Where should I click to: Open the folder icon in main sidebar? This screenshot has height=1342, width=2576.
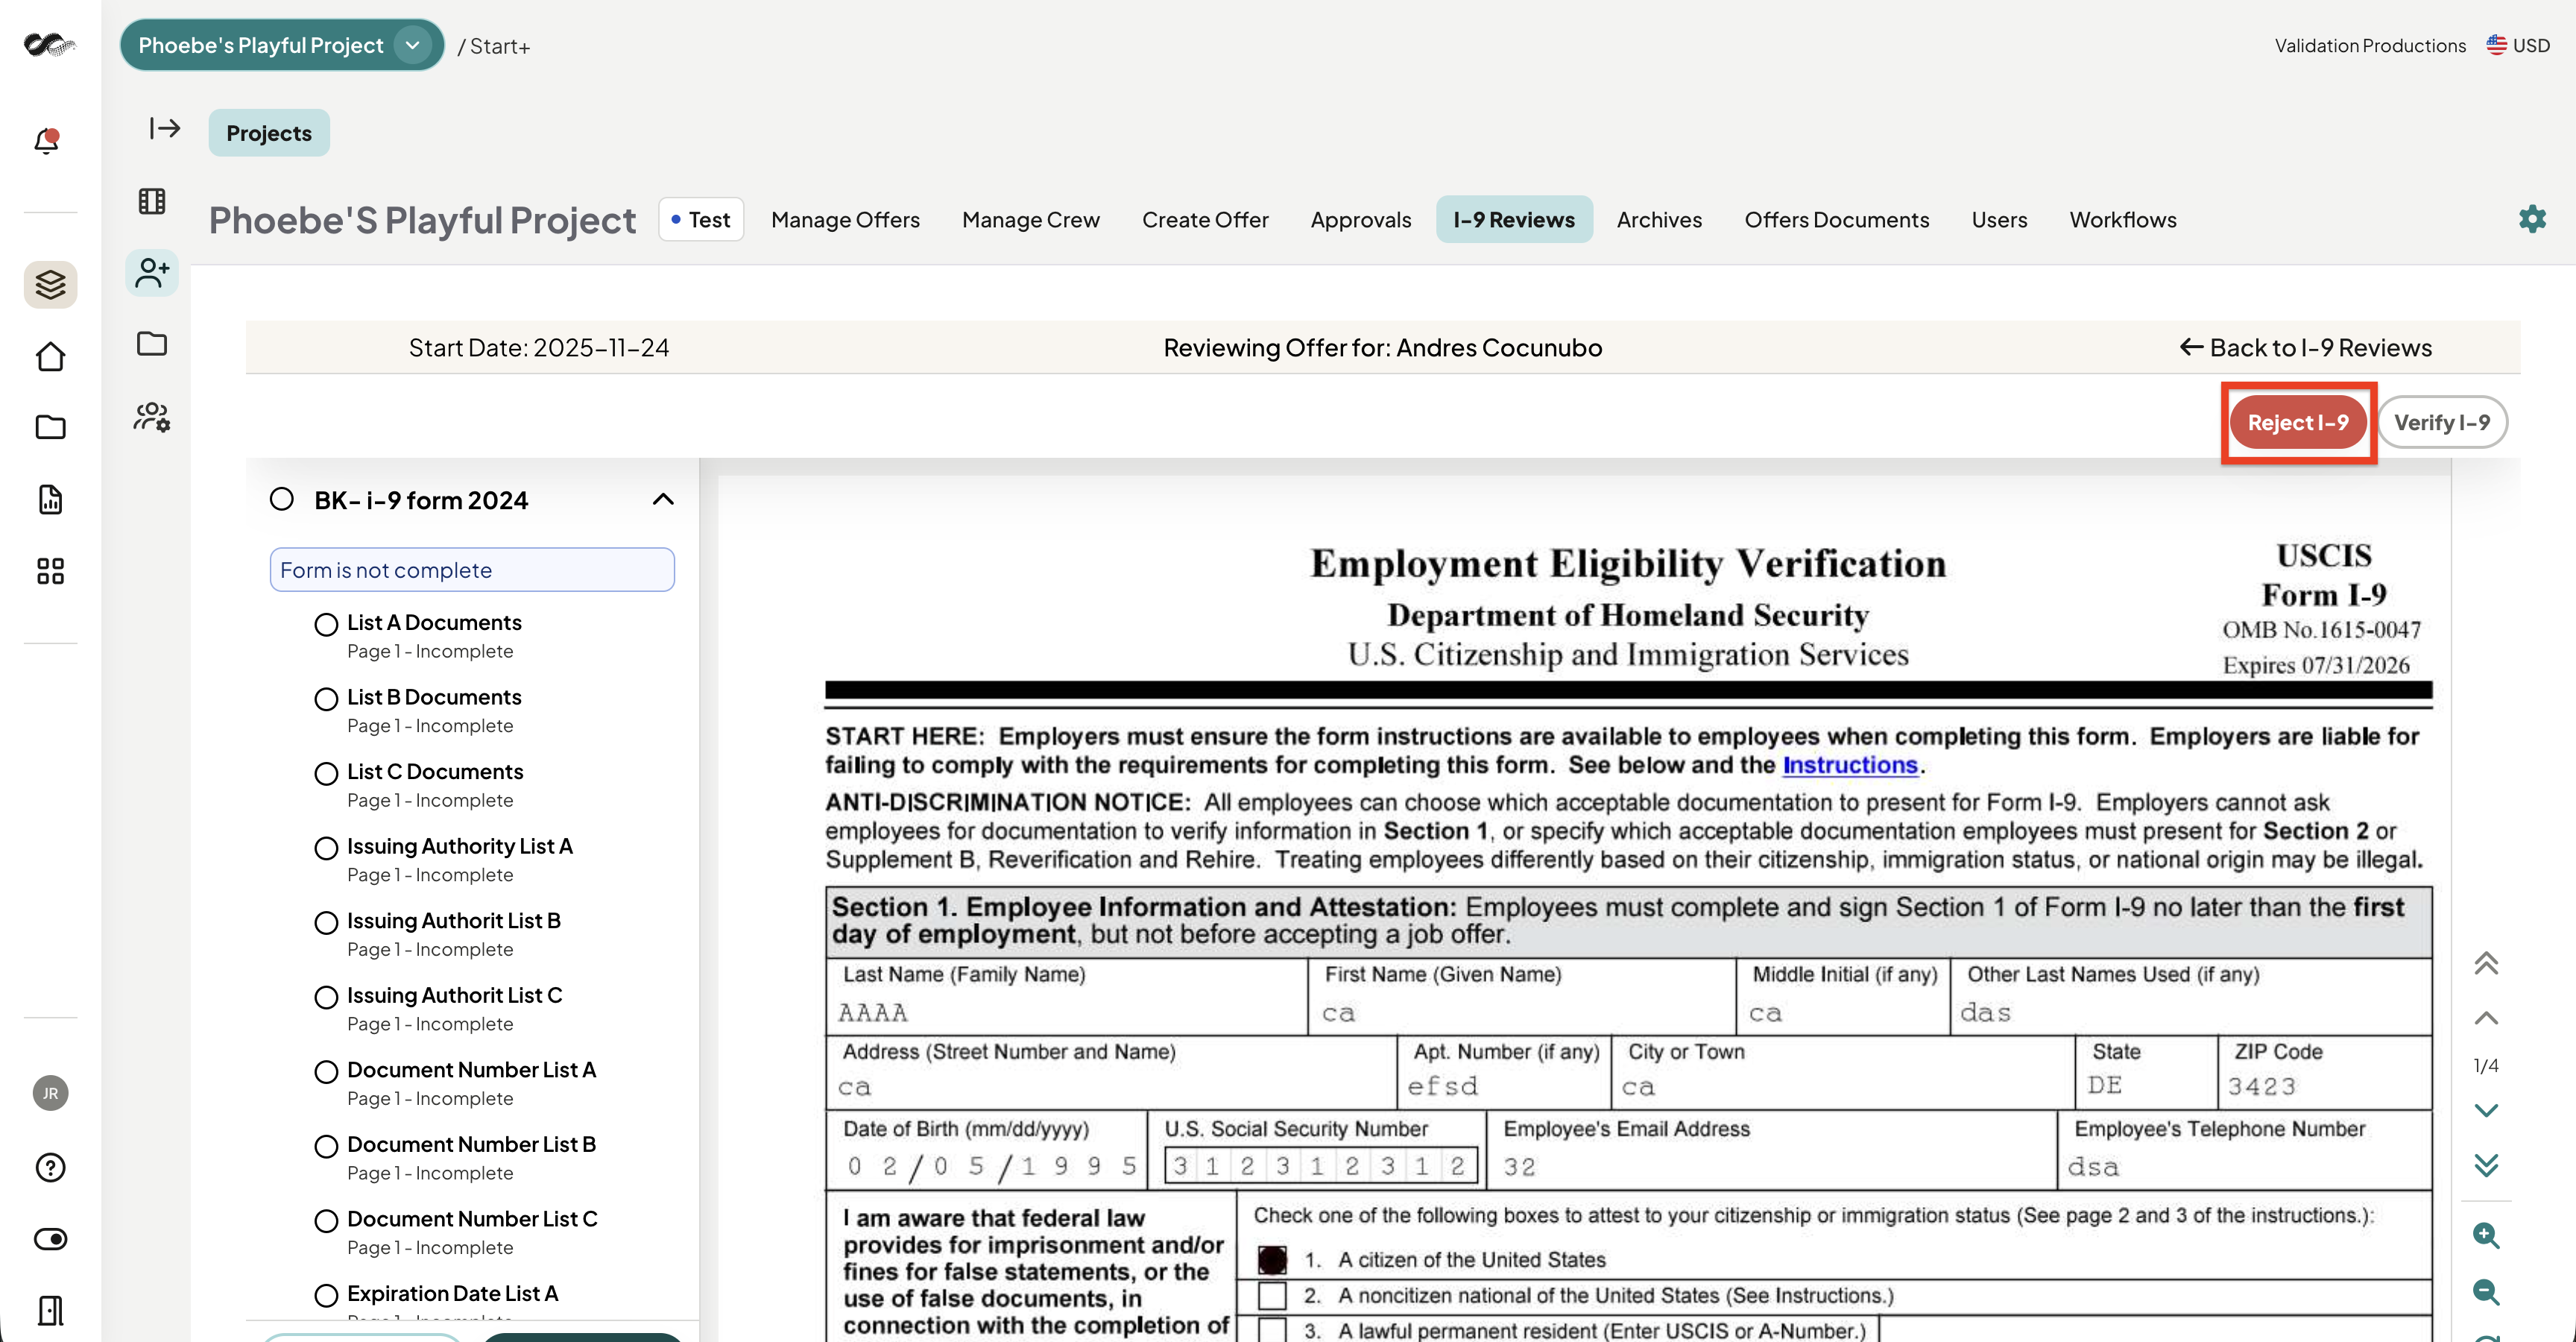point(50,428)
